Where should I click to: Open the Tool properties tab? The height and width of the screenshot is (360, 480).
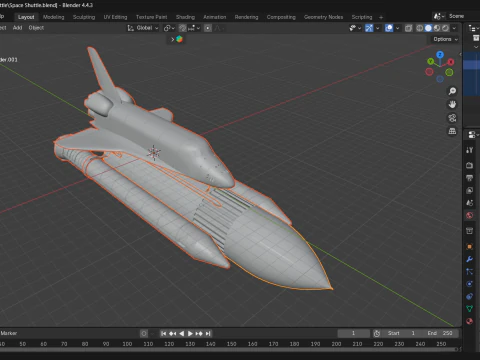470,150
